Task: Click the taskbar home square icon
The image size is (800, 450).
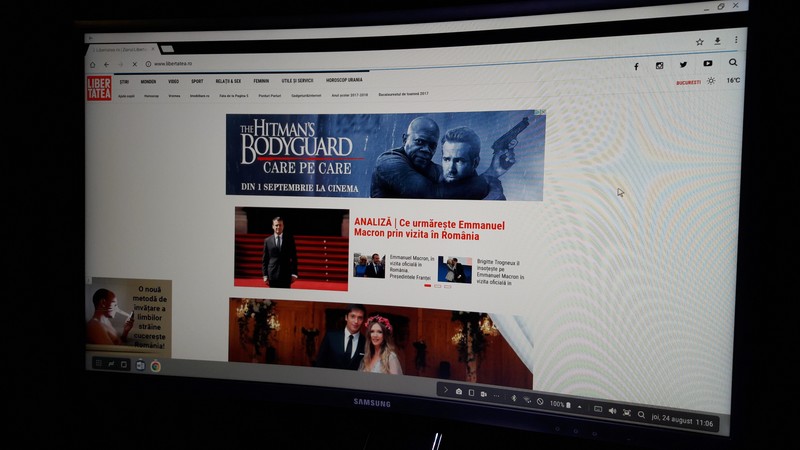Action: [123, 364]
